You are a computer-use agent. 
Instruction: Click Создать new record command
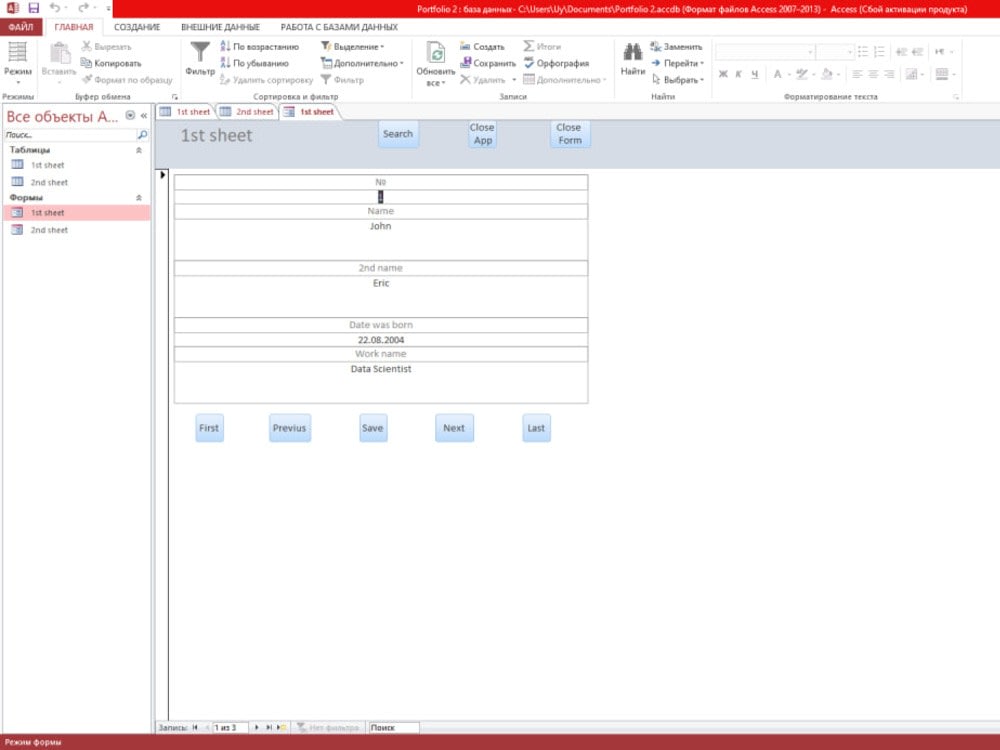(x=482, y=47)
